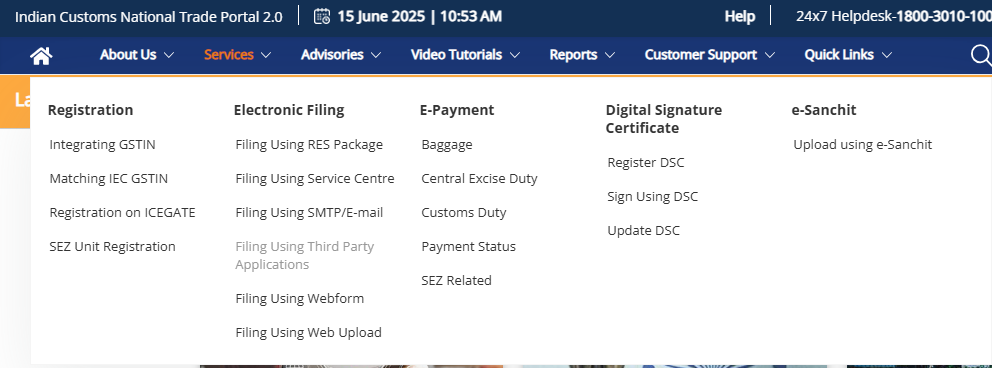Open SEZ Unit Registration

(x=113, y=247)
